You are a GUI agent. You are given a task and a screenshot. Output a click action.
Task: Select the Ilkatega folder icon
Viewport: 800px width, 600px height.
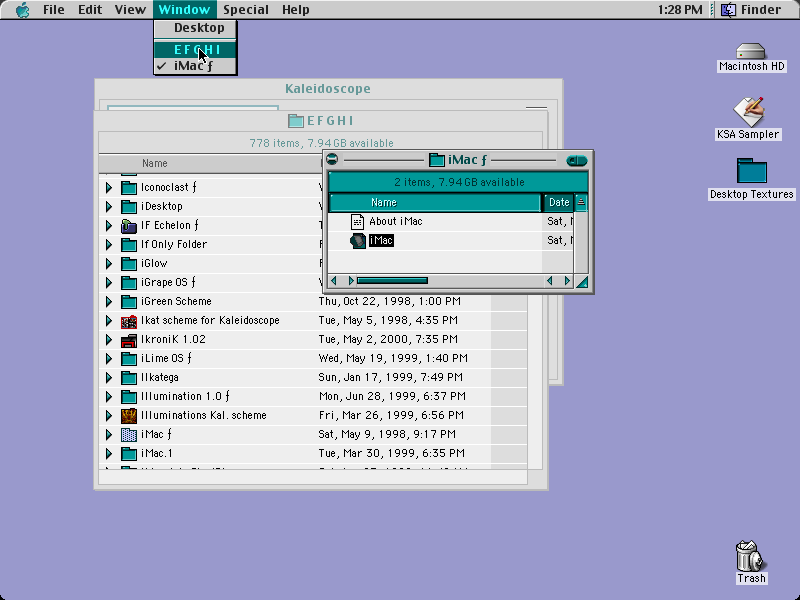(x=129, y=378)
